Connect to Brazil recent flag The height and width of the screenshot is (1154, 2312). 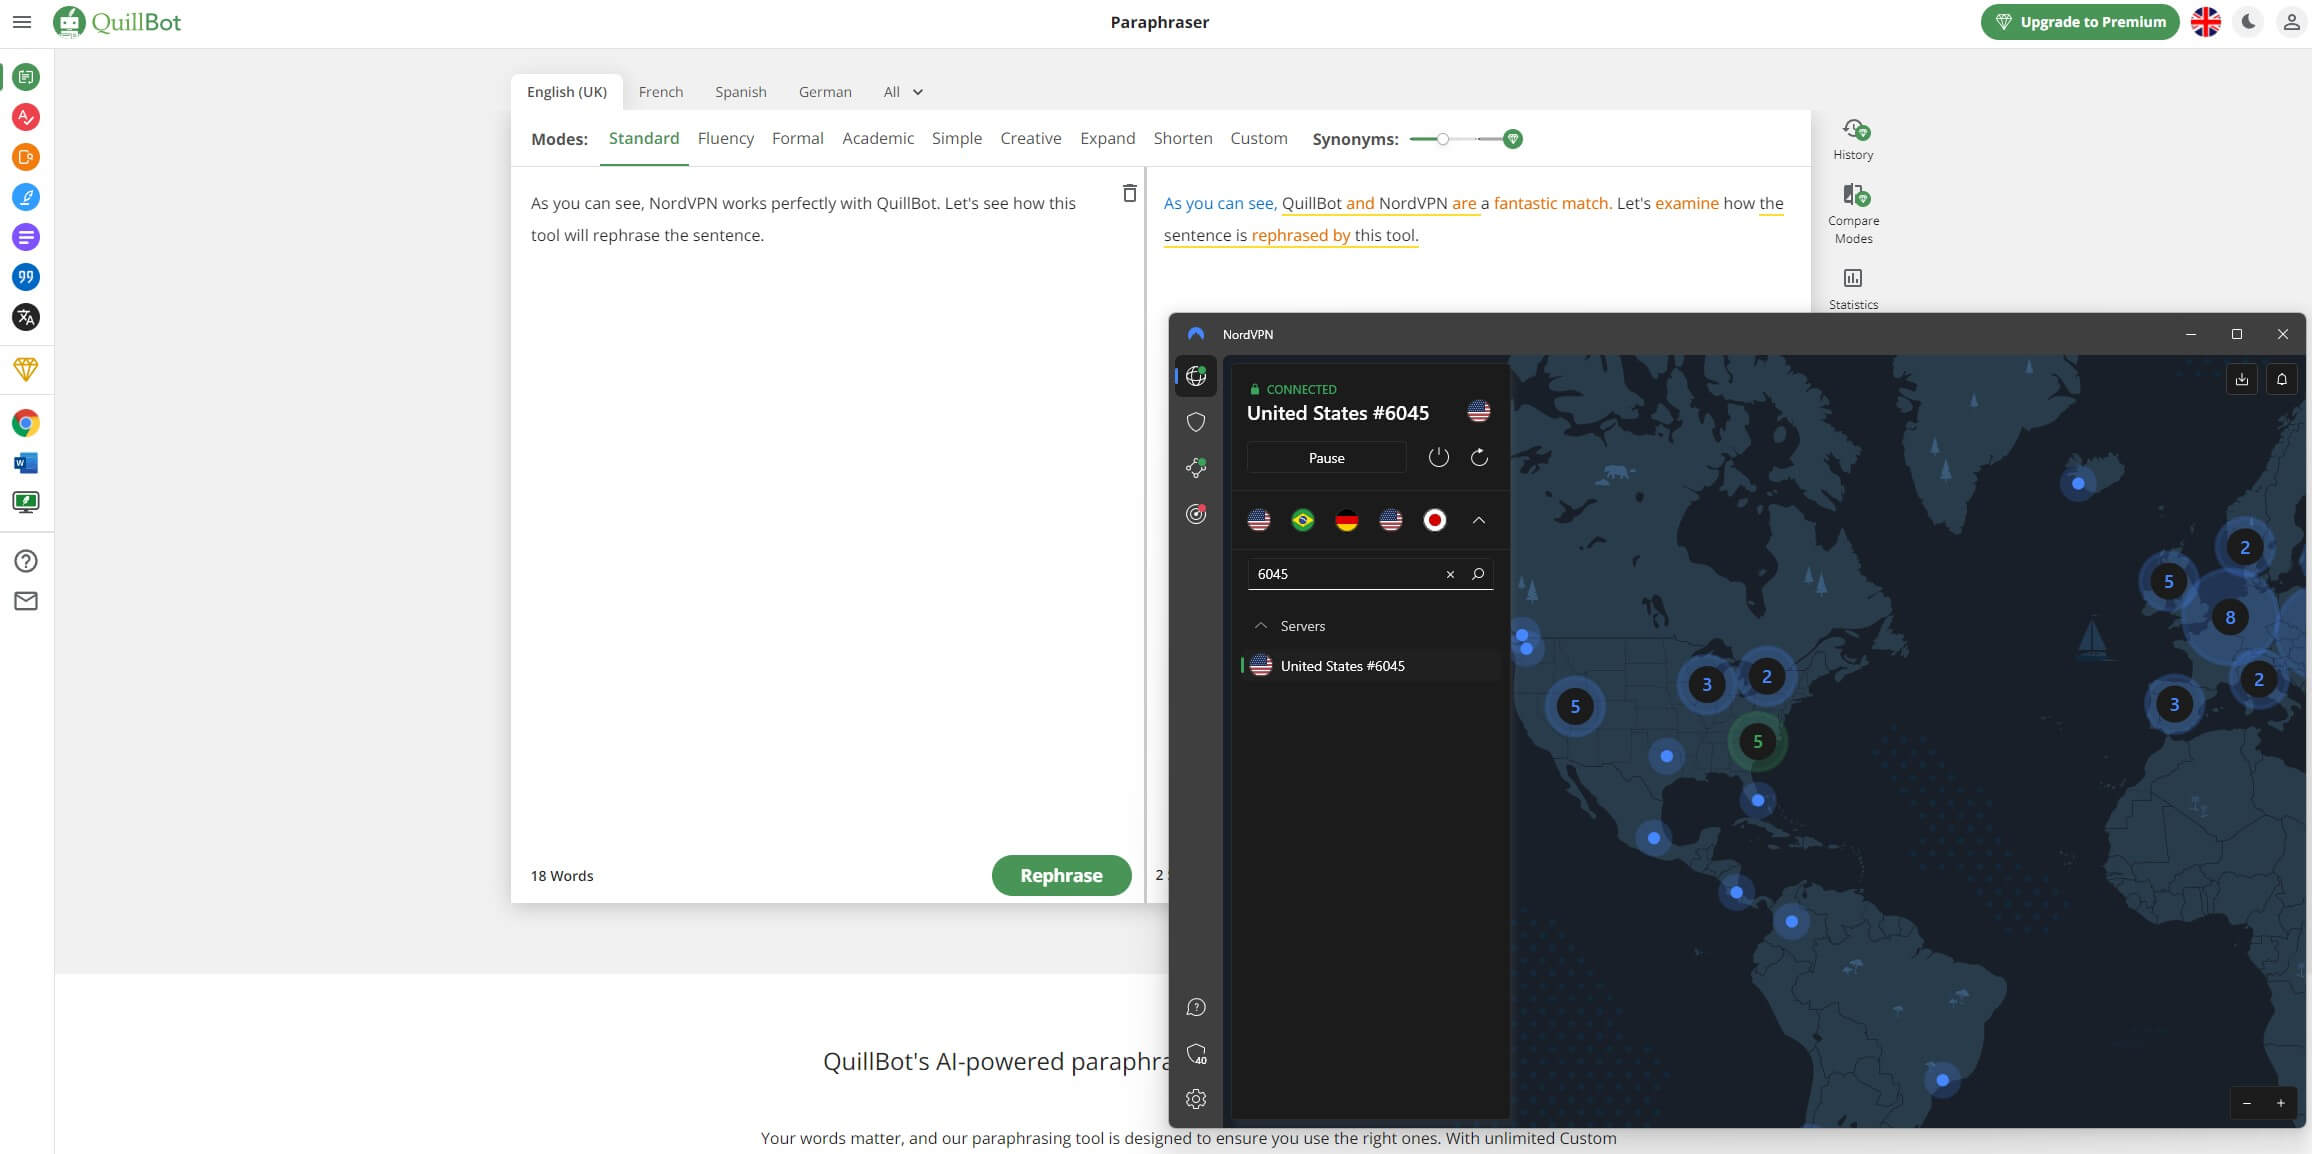click(1303, 520)
